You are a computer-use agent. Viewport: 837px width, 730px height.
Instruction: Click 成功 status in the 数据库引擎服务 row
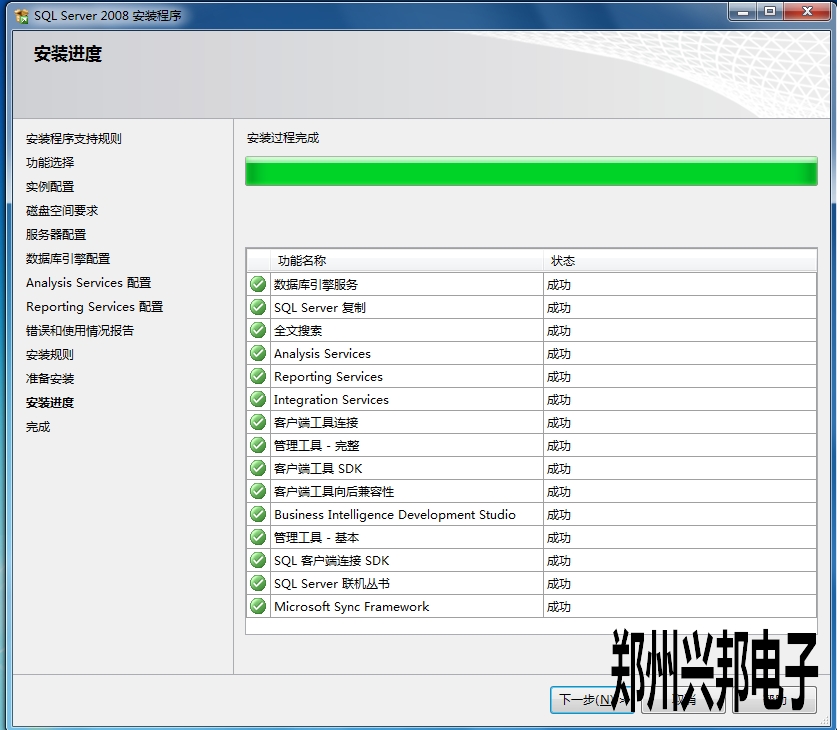pos(559,285)
